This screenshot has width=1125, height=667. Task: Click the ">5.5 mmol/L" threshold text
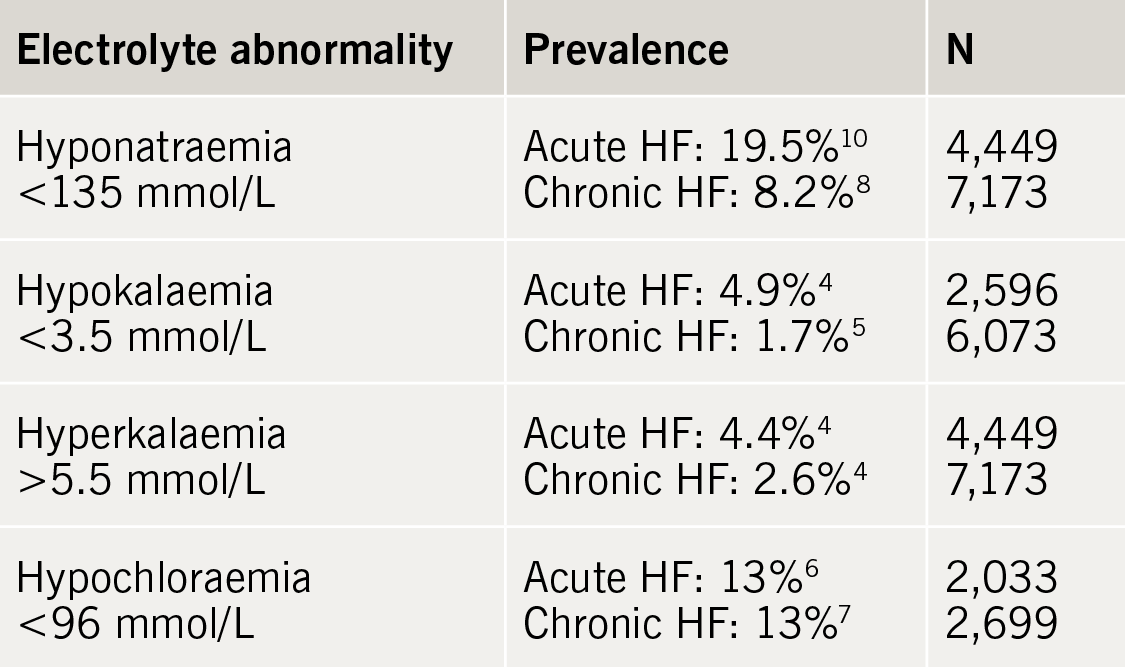coord(141,480)
